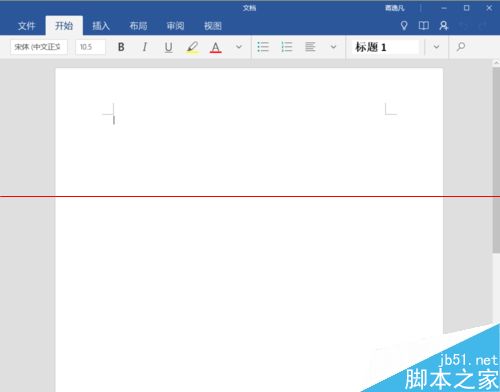500x392 pixels.
Task: Toggle bold formatting
Action: click(121, 47)
